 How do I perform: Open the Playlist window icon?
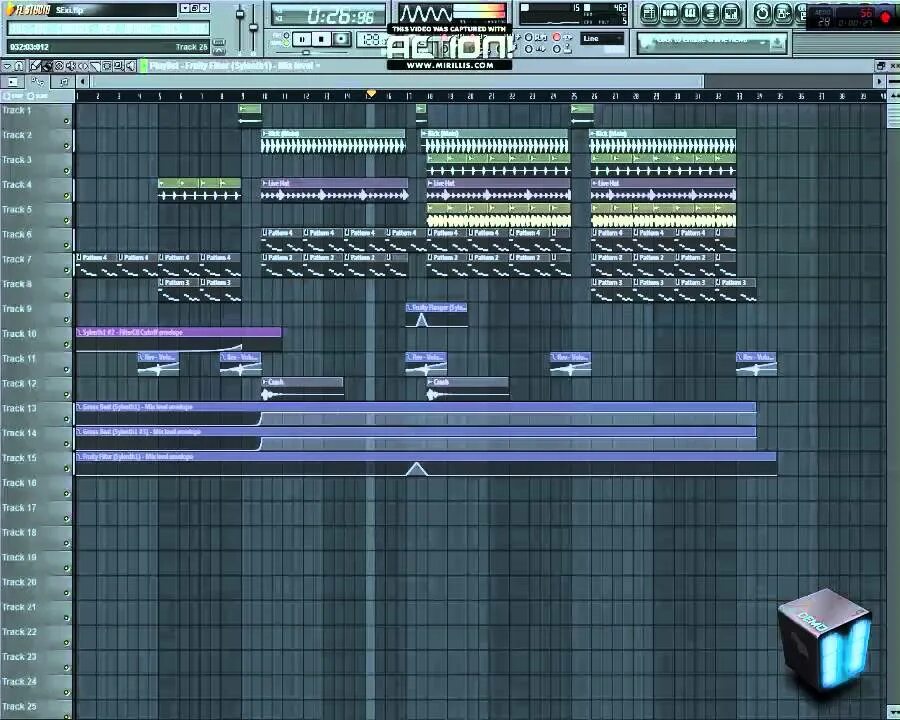click(647, 11)
